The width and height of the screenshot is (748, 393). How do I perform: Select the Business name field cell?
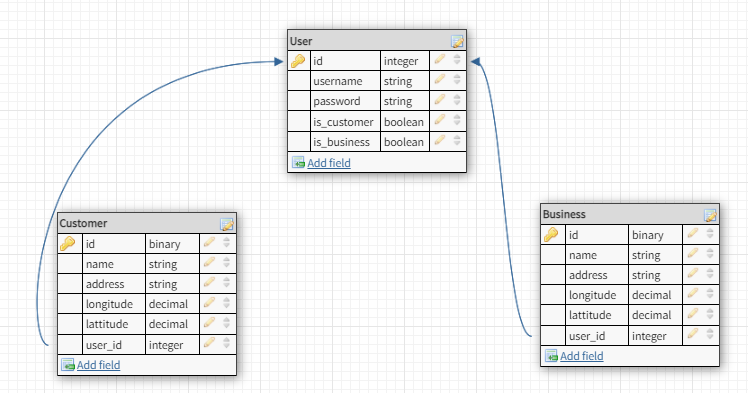pyautogui.click(x=597, y=255)
